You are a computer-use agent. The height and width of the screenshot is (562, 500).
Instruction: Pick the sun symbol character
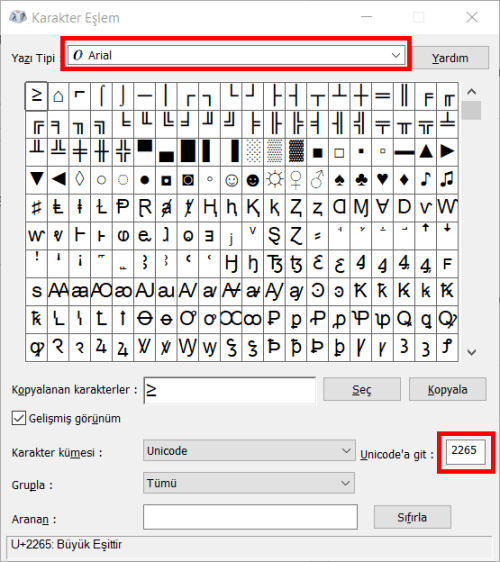click(x=274, y=180)
